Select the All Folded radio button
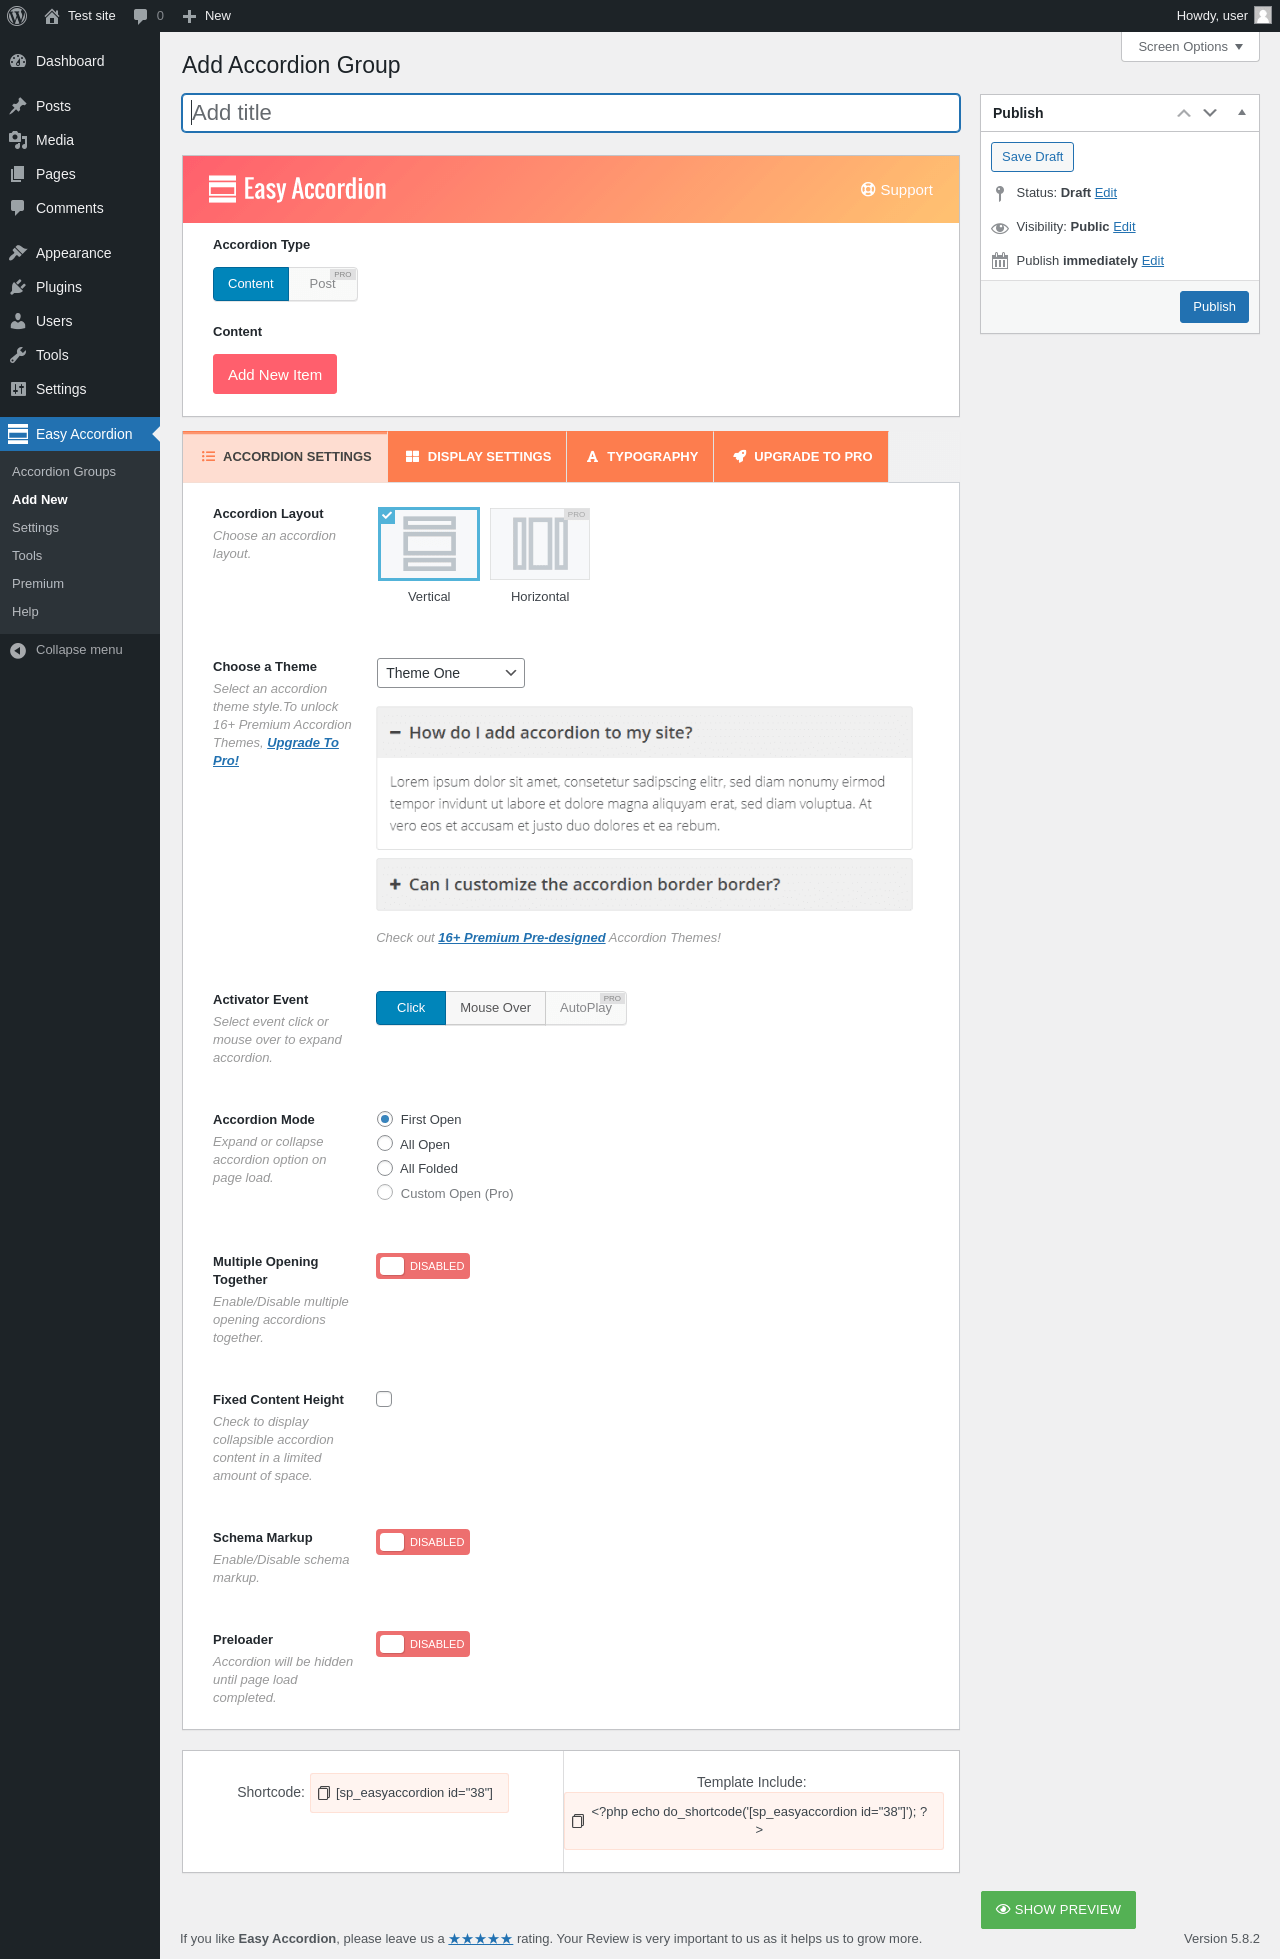Screen dimensions: 1280x1959 pos(385,1168)
